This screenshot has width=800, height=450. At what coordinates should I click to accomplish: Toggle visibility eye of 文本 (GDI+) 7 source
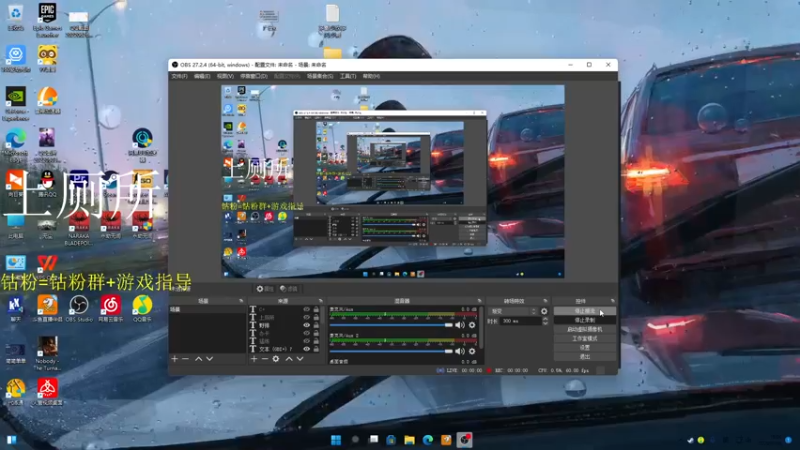pyautogui.click(x=306, y=349)
